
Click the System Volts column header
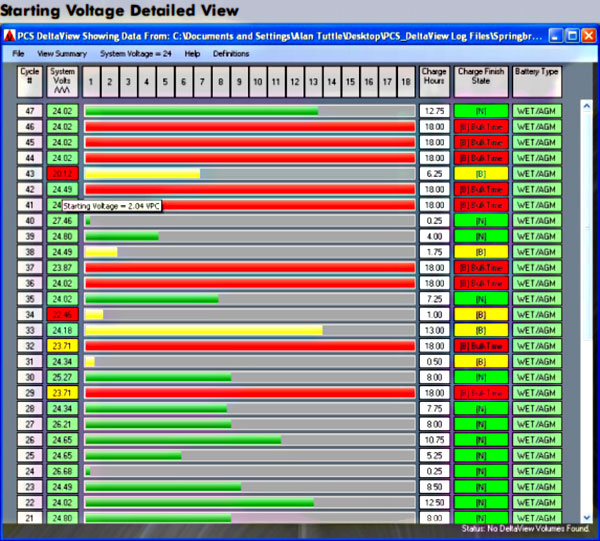coord(62,81)
